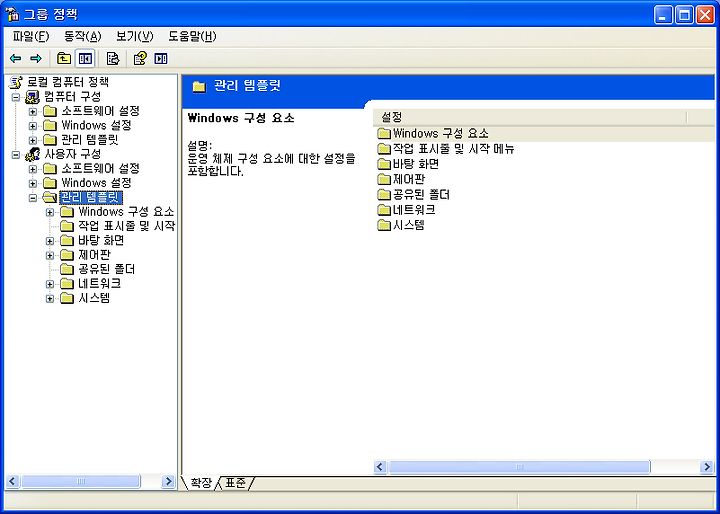The image size is (720, 514).
Task: Click the settings list horizontal scrollbar thumb
Action: click(519, 467)
